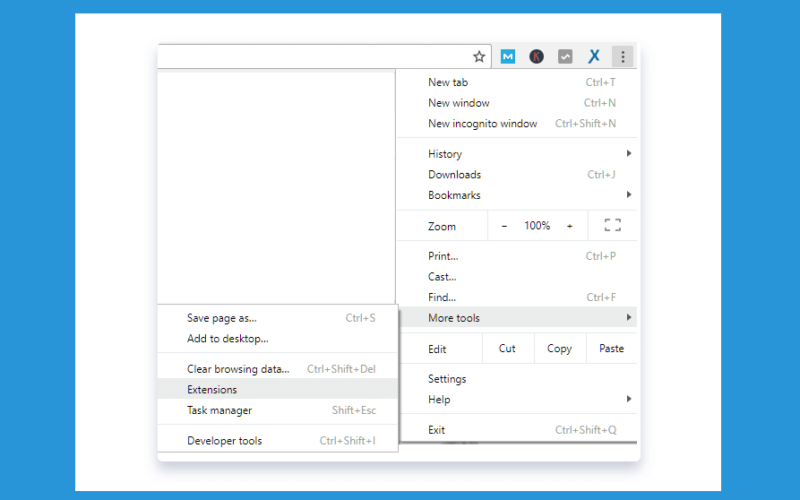Click the 100% zoom level value
The height and width of the screenshot is (500, 800).
537,226
